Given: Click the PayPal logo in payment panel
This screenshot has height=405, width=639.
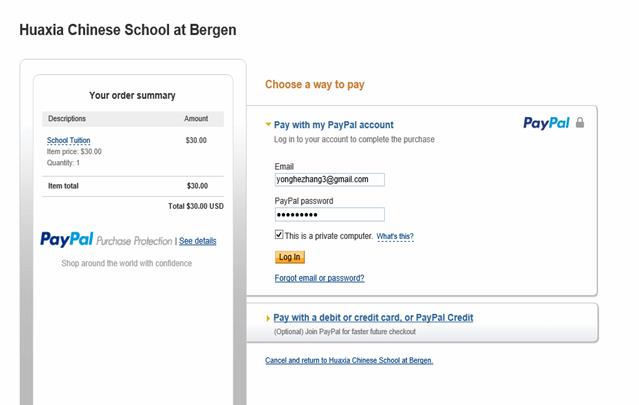Looking at the screenshot, I should [x=546, y=123].
